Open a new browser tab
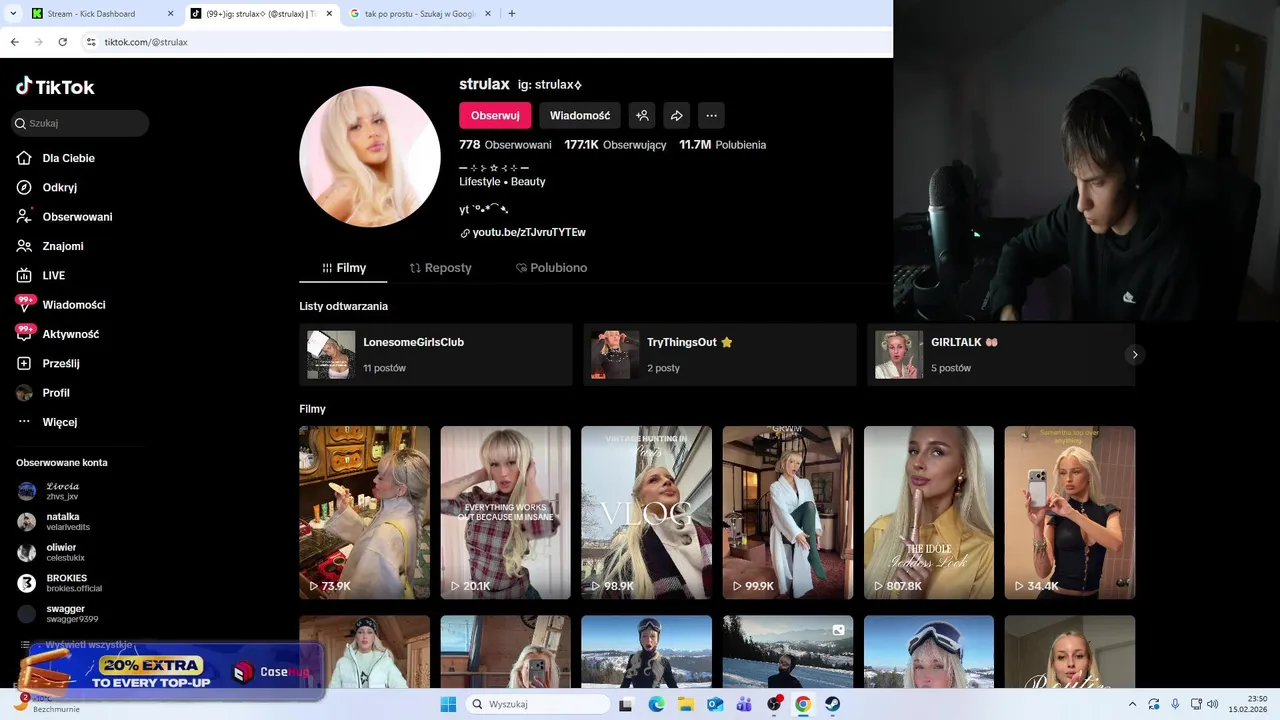Viewport: 1280px width, 720px height. point(512,14)
